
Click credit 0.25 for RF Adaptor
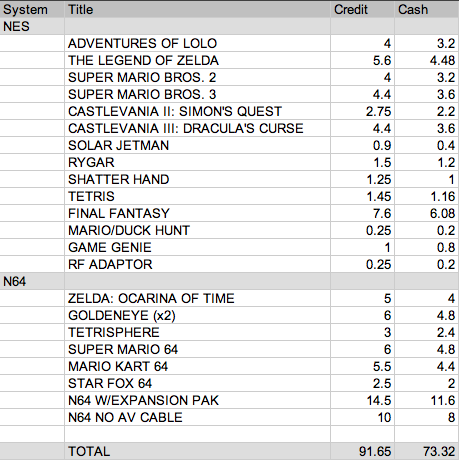[362, 264]
